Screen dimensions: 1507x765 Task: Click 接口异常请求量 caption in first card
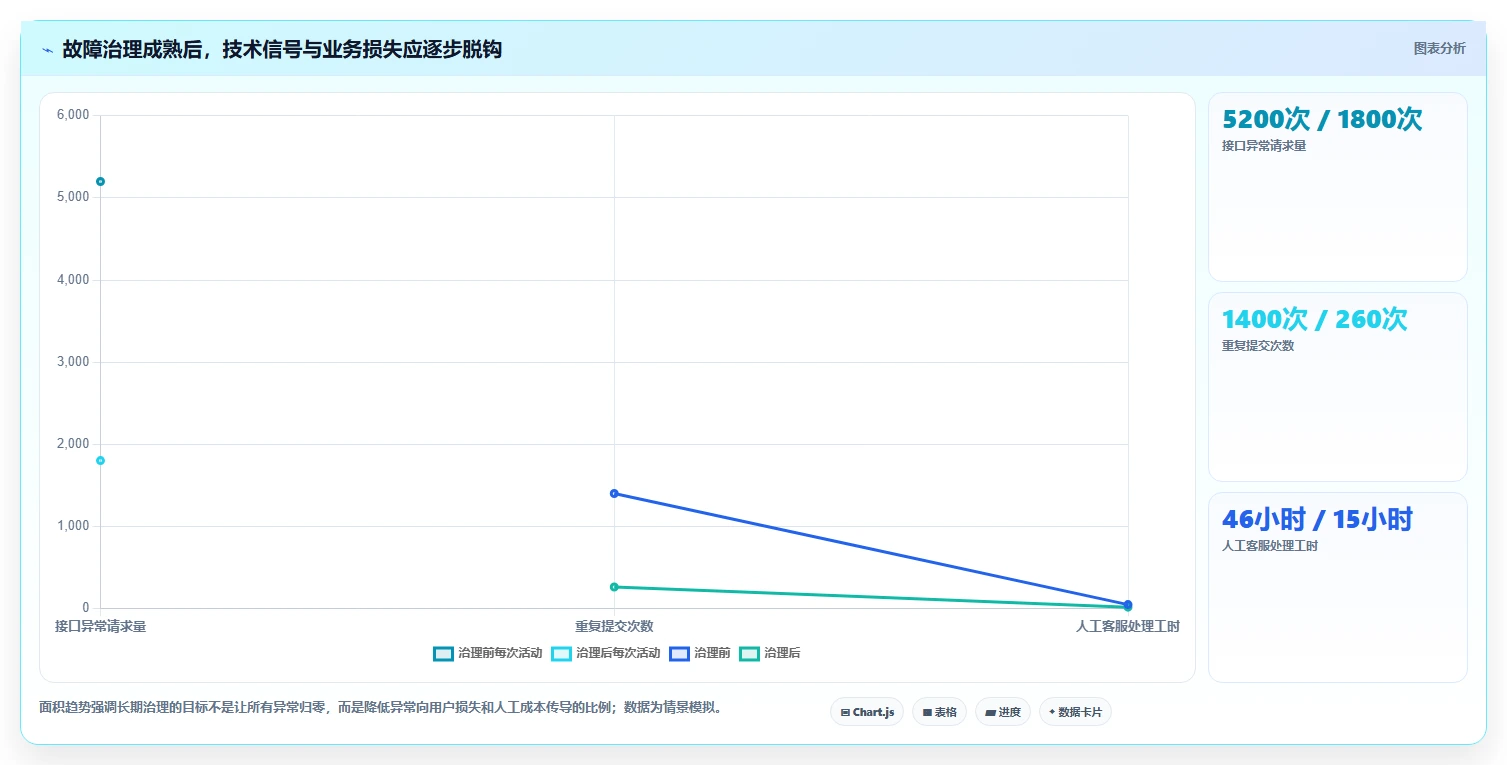pos(1264,145)
